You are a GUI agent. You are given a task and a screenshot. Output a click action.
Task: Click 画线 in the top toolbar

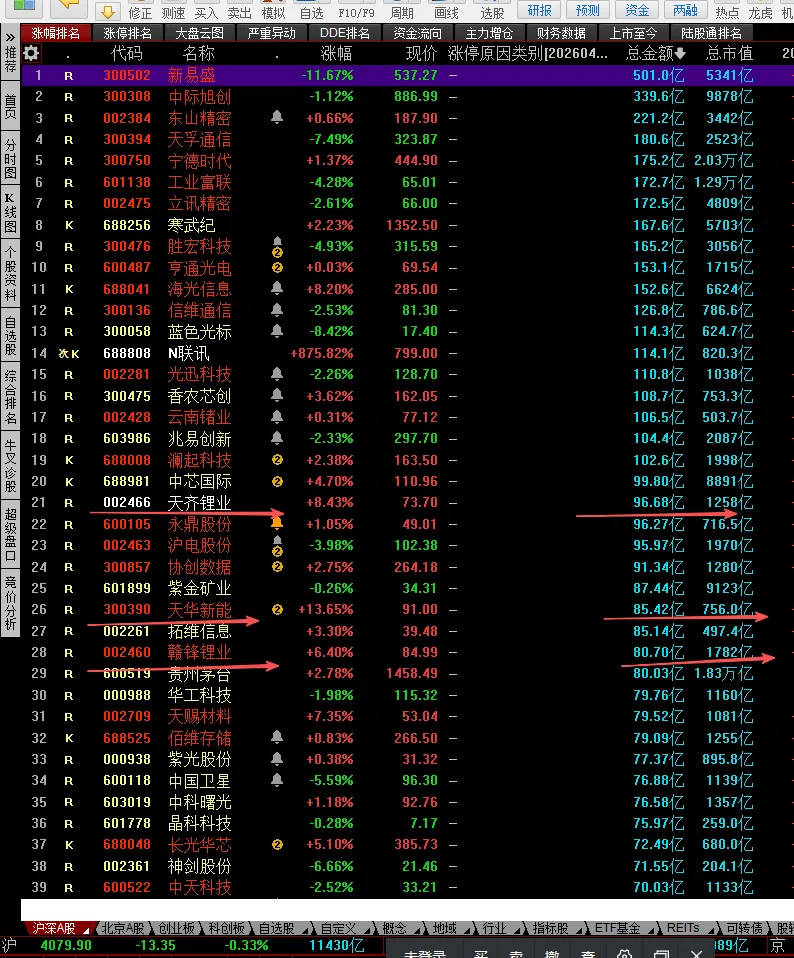pyautogui.click(x=446, y=13)
